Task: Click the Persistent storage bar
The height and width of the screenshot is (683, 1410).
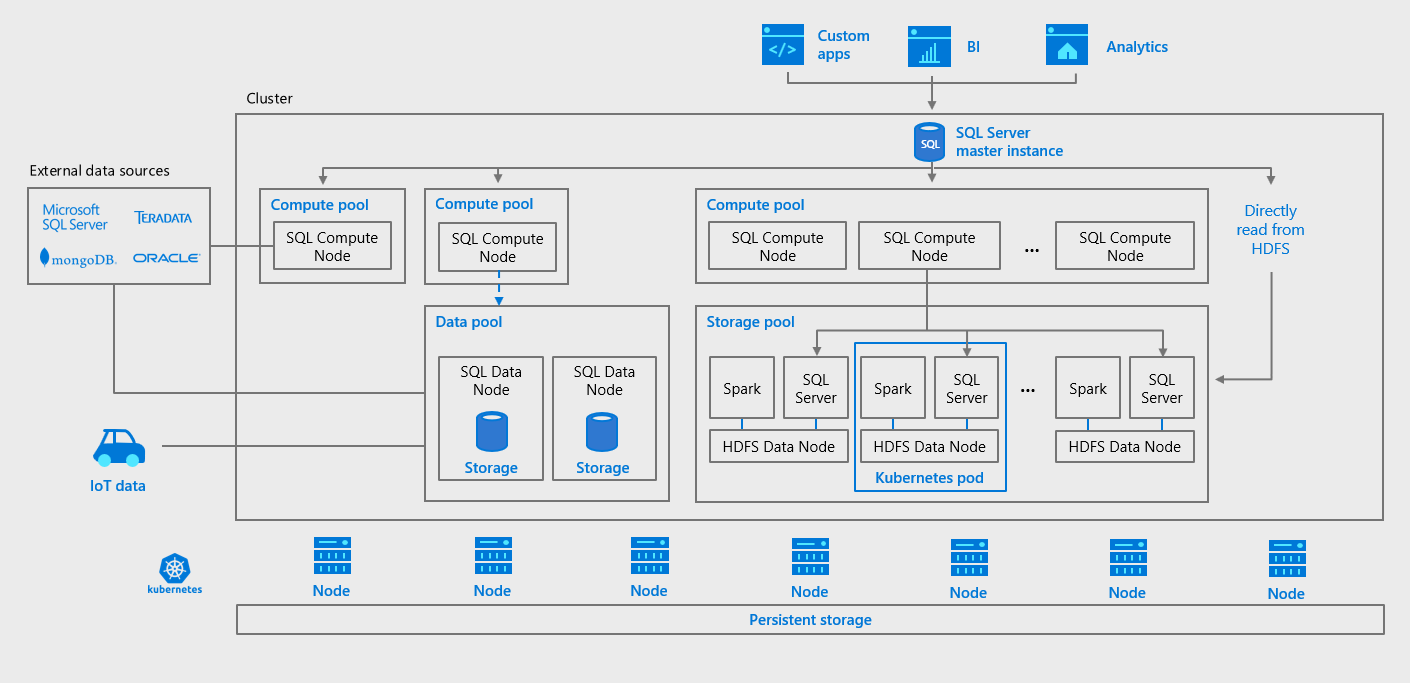Action: (x=810, y=620)
